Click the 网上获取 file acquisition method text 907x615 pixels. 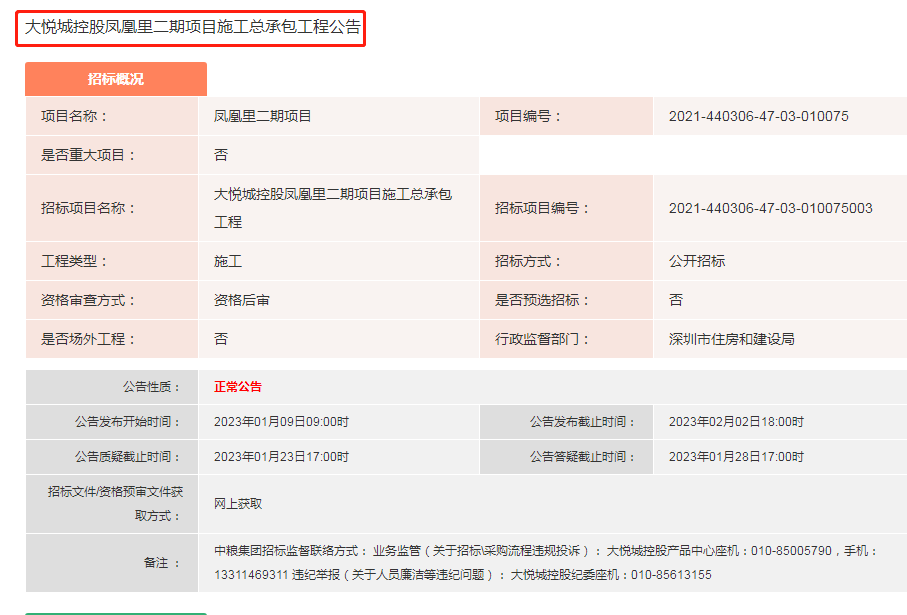coord(238,504)
